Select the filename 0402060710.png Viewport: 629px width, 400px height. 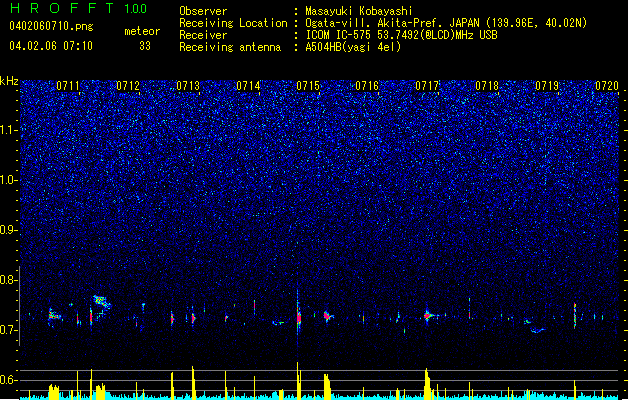pos(51,26)
